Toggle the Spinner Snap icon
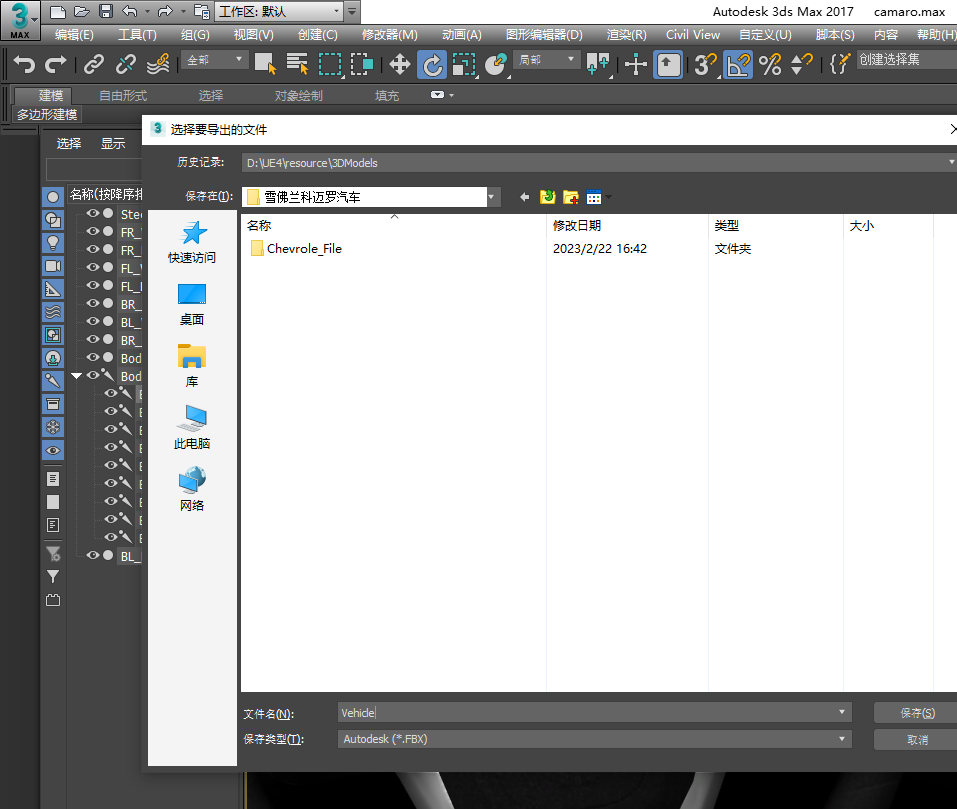Viewport: 957px width, 809px height. (x=802, y=64)
